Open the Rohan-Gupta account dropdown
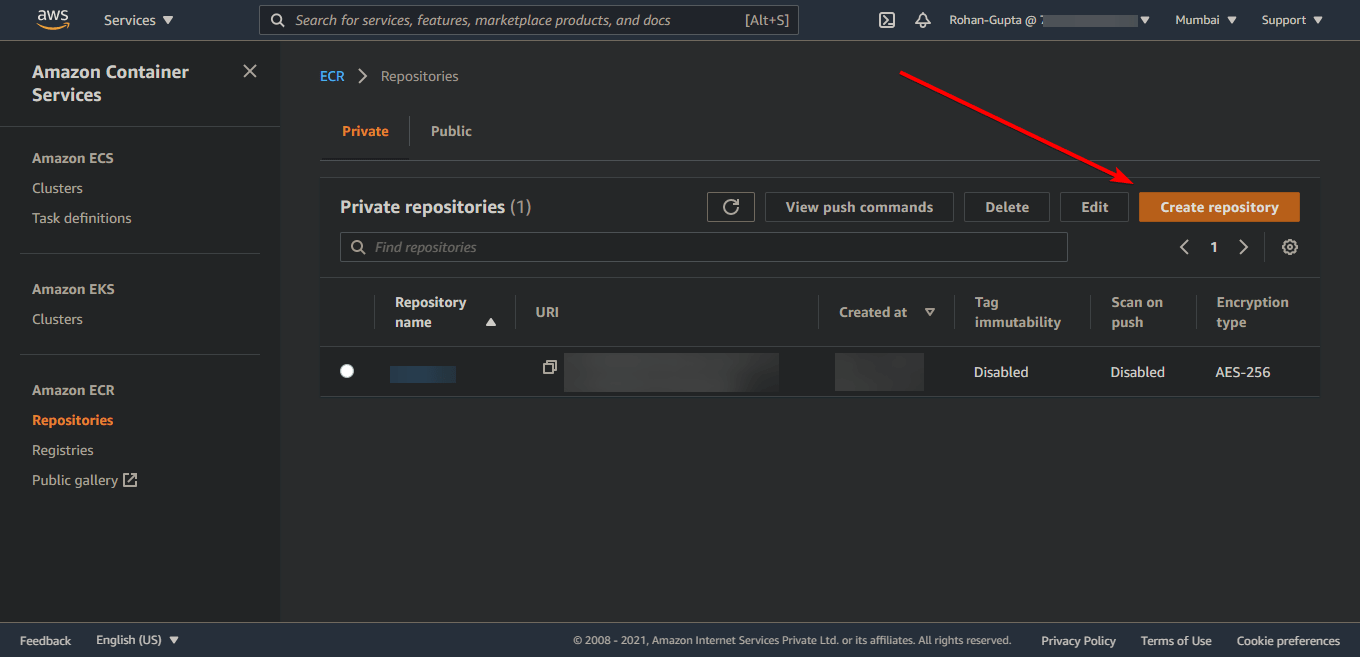Screen dimensions: 1360x657 (1049, 20)
